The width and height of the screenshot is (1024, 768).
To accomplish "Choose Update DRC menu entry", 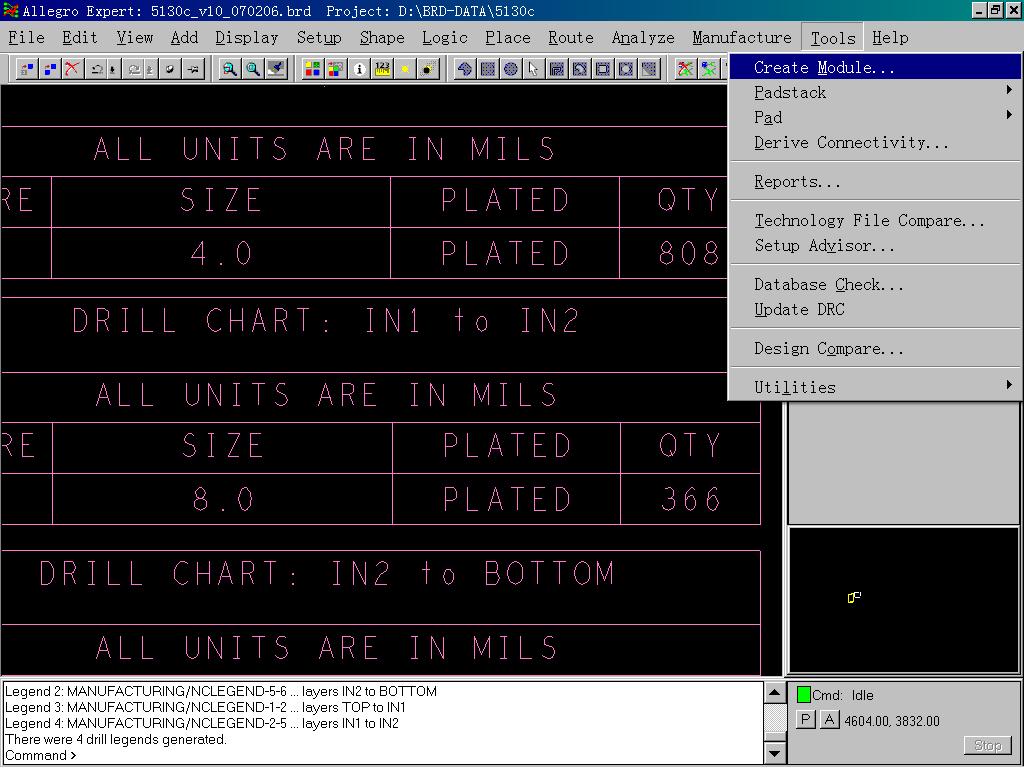I will [x=799, y=309].
